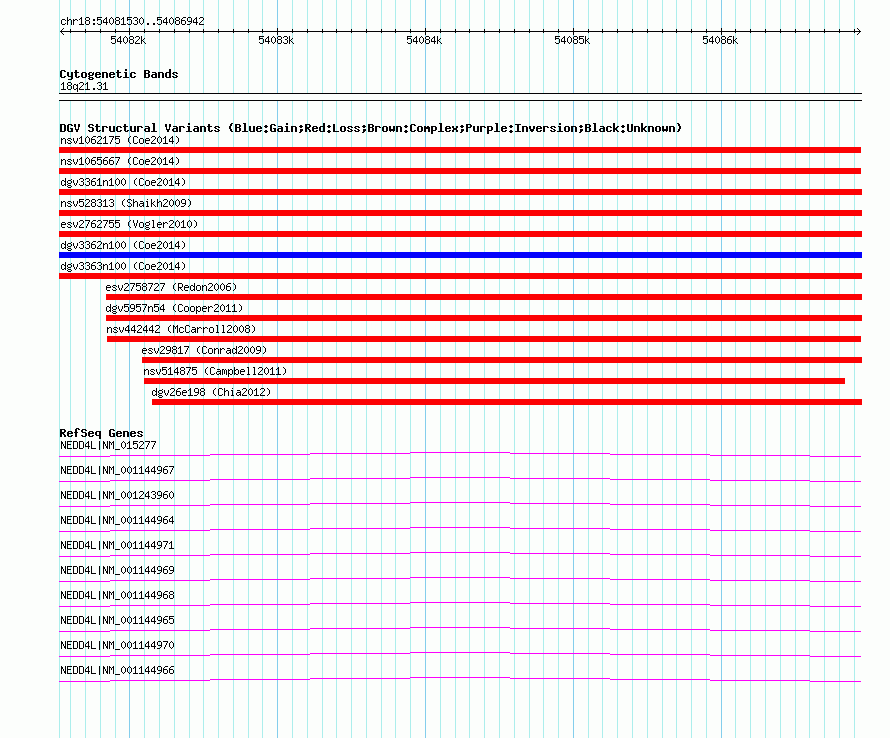890x738 pixels.
Task: Click the magenta line of NEDD4L|NM_001144966
Action: [460, 679]
